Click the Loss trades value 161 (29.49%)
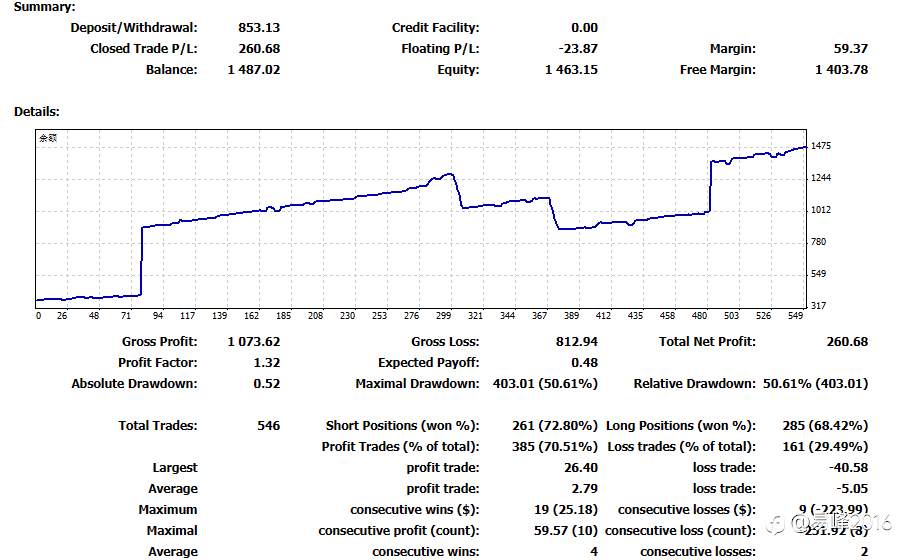 (x=825, y=447)
